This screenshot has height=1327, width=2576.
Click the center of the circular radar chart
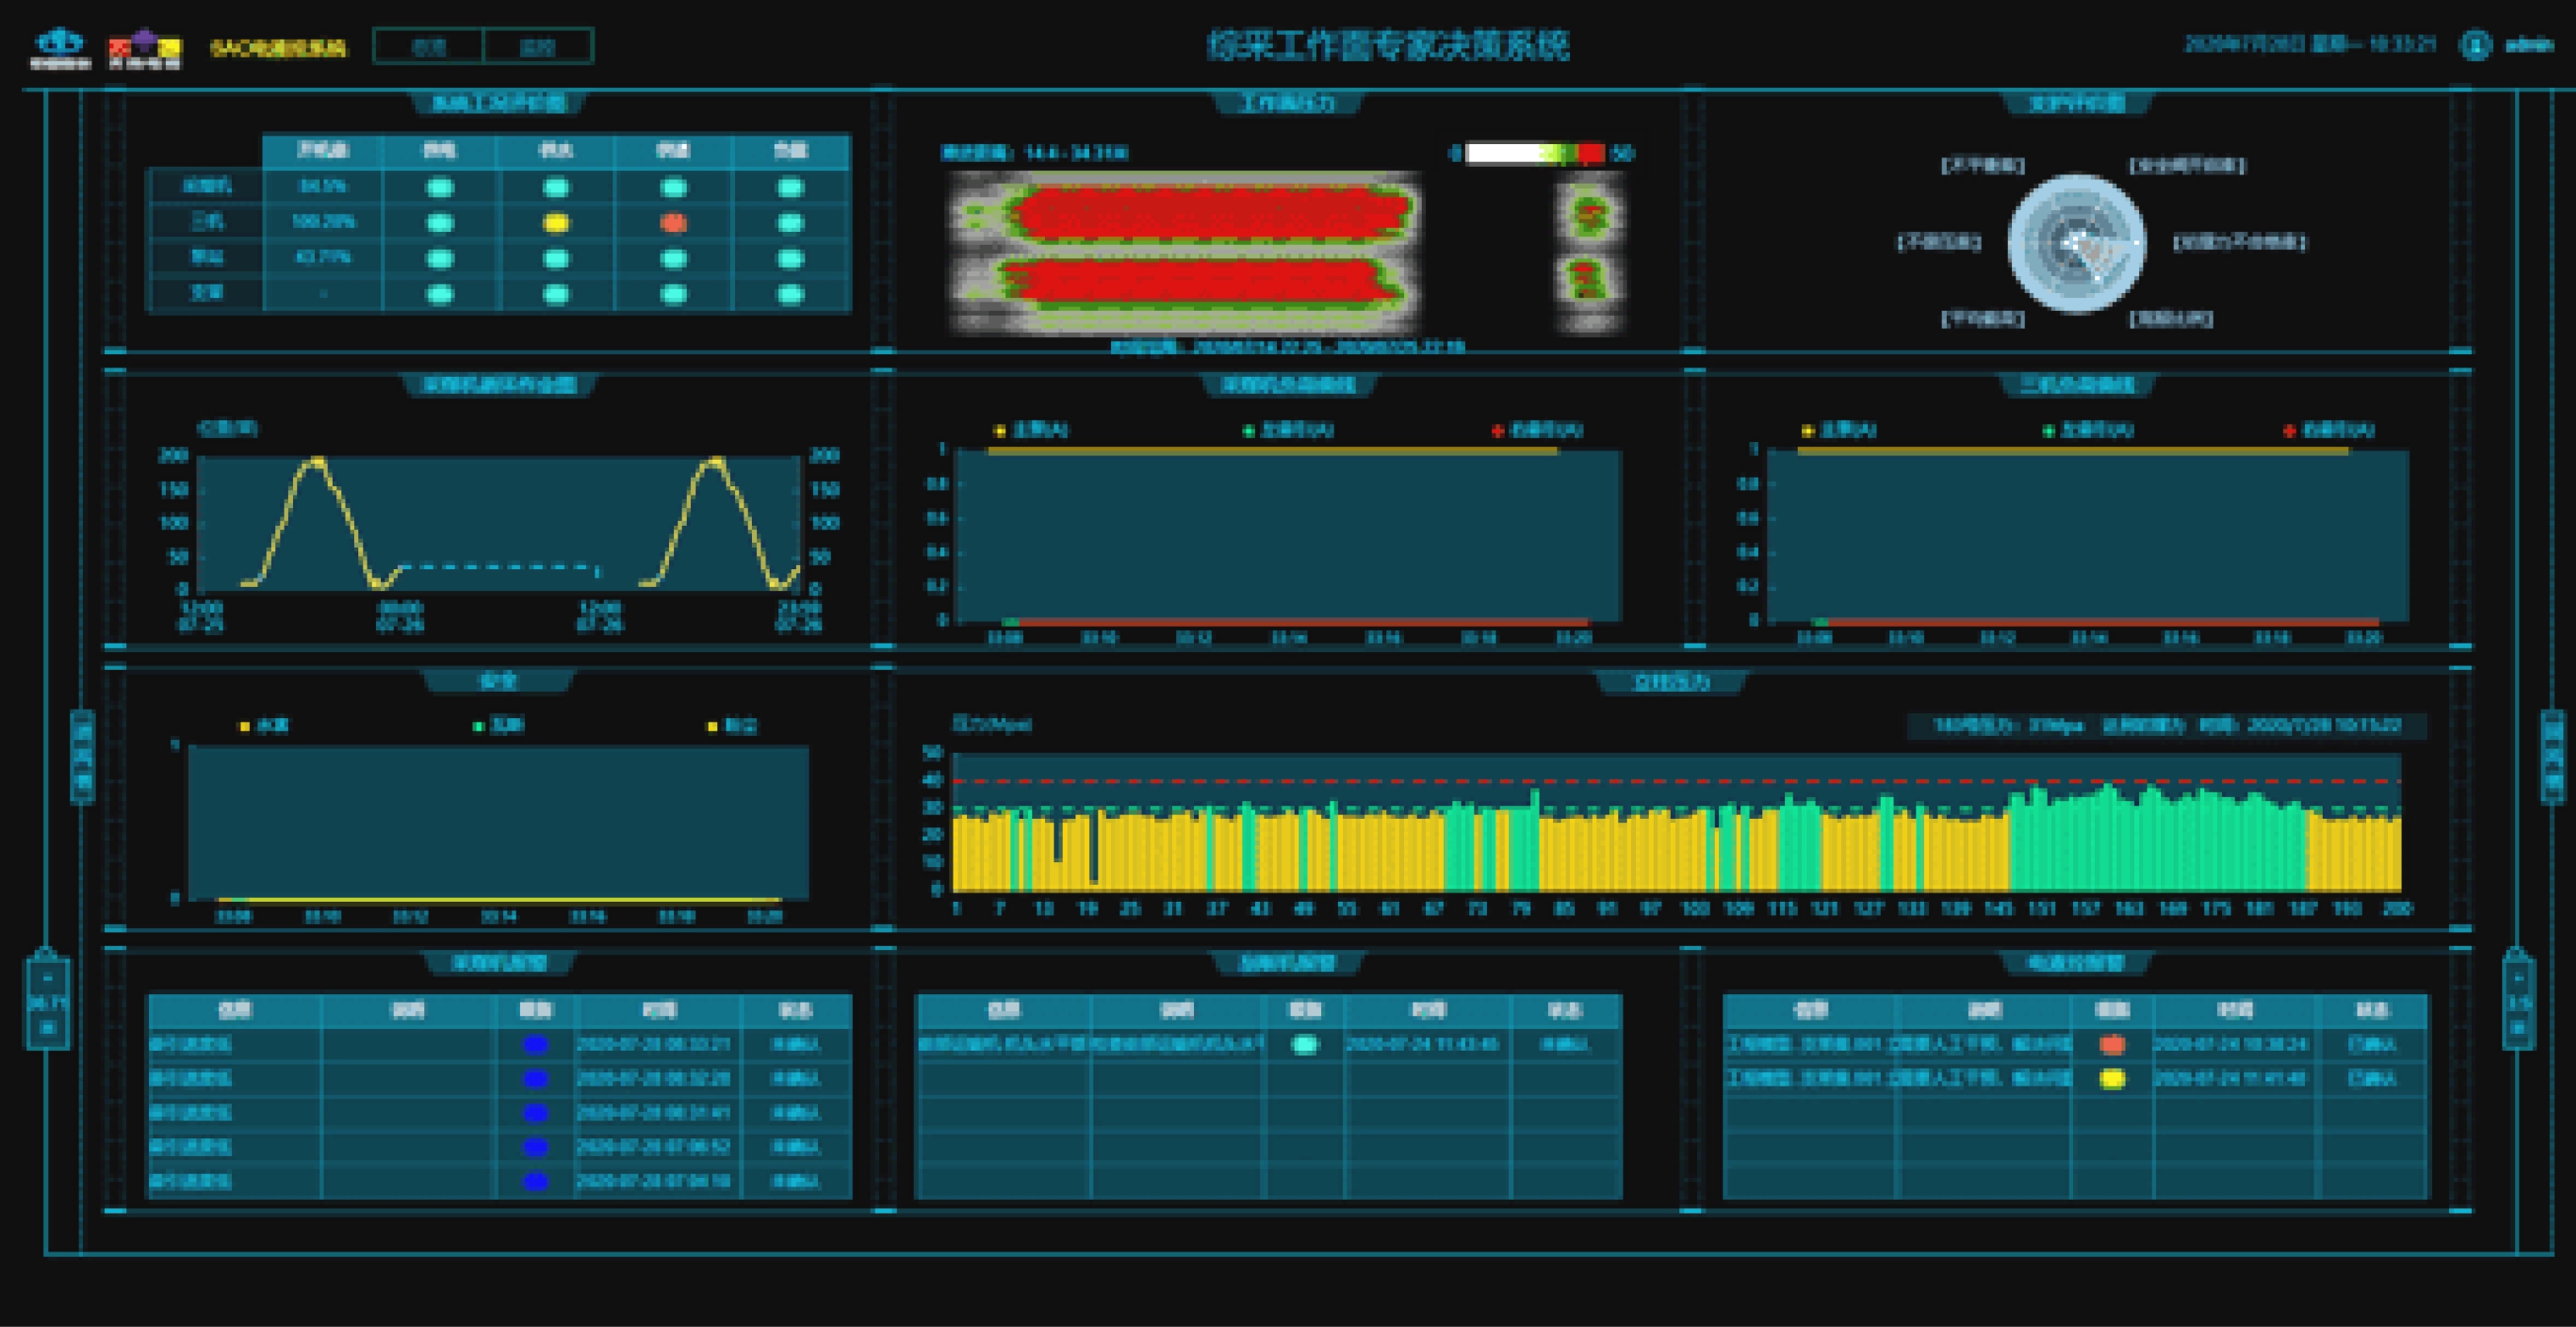pyautogui.click(x=2076, y=243)
